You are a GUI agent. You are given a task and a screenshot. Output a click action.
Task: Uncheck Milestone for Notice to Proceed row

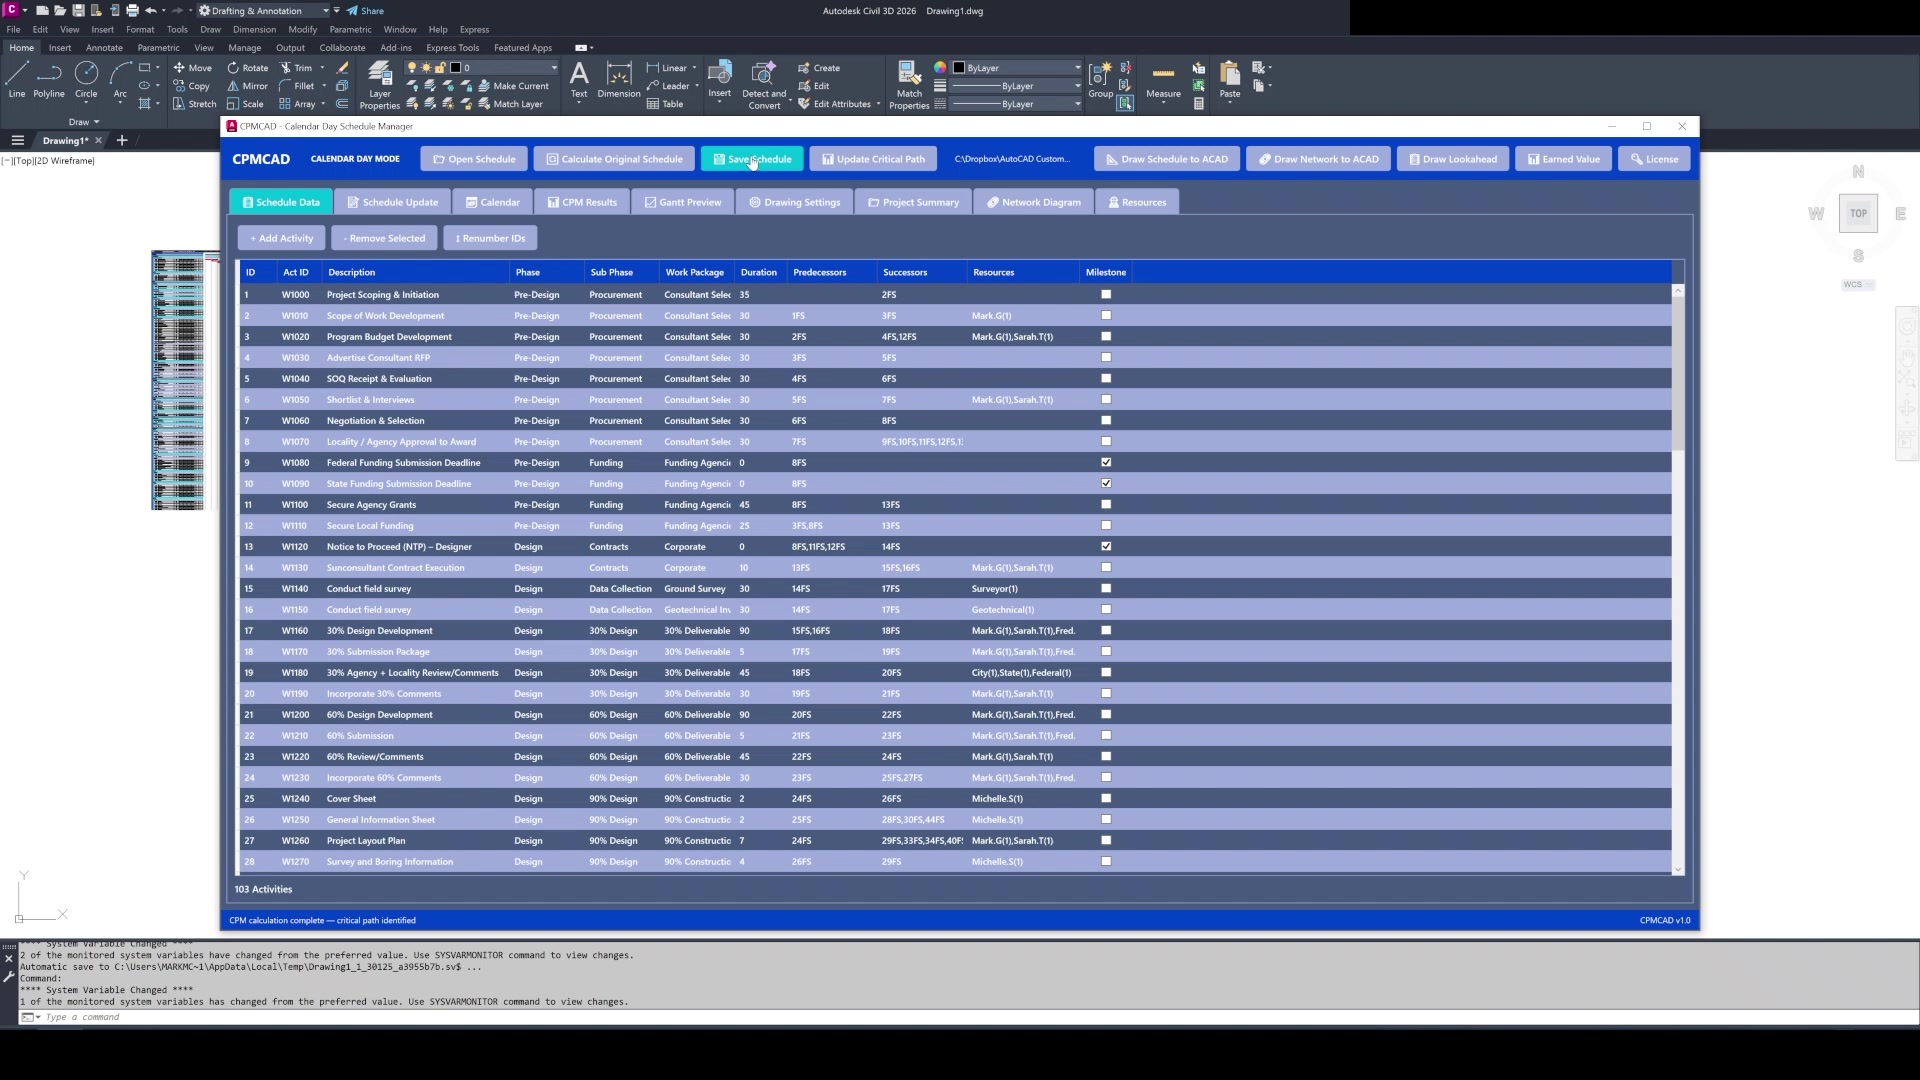(x=1106, y=546)
